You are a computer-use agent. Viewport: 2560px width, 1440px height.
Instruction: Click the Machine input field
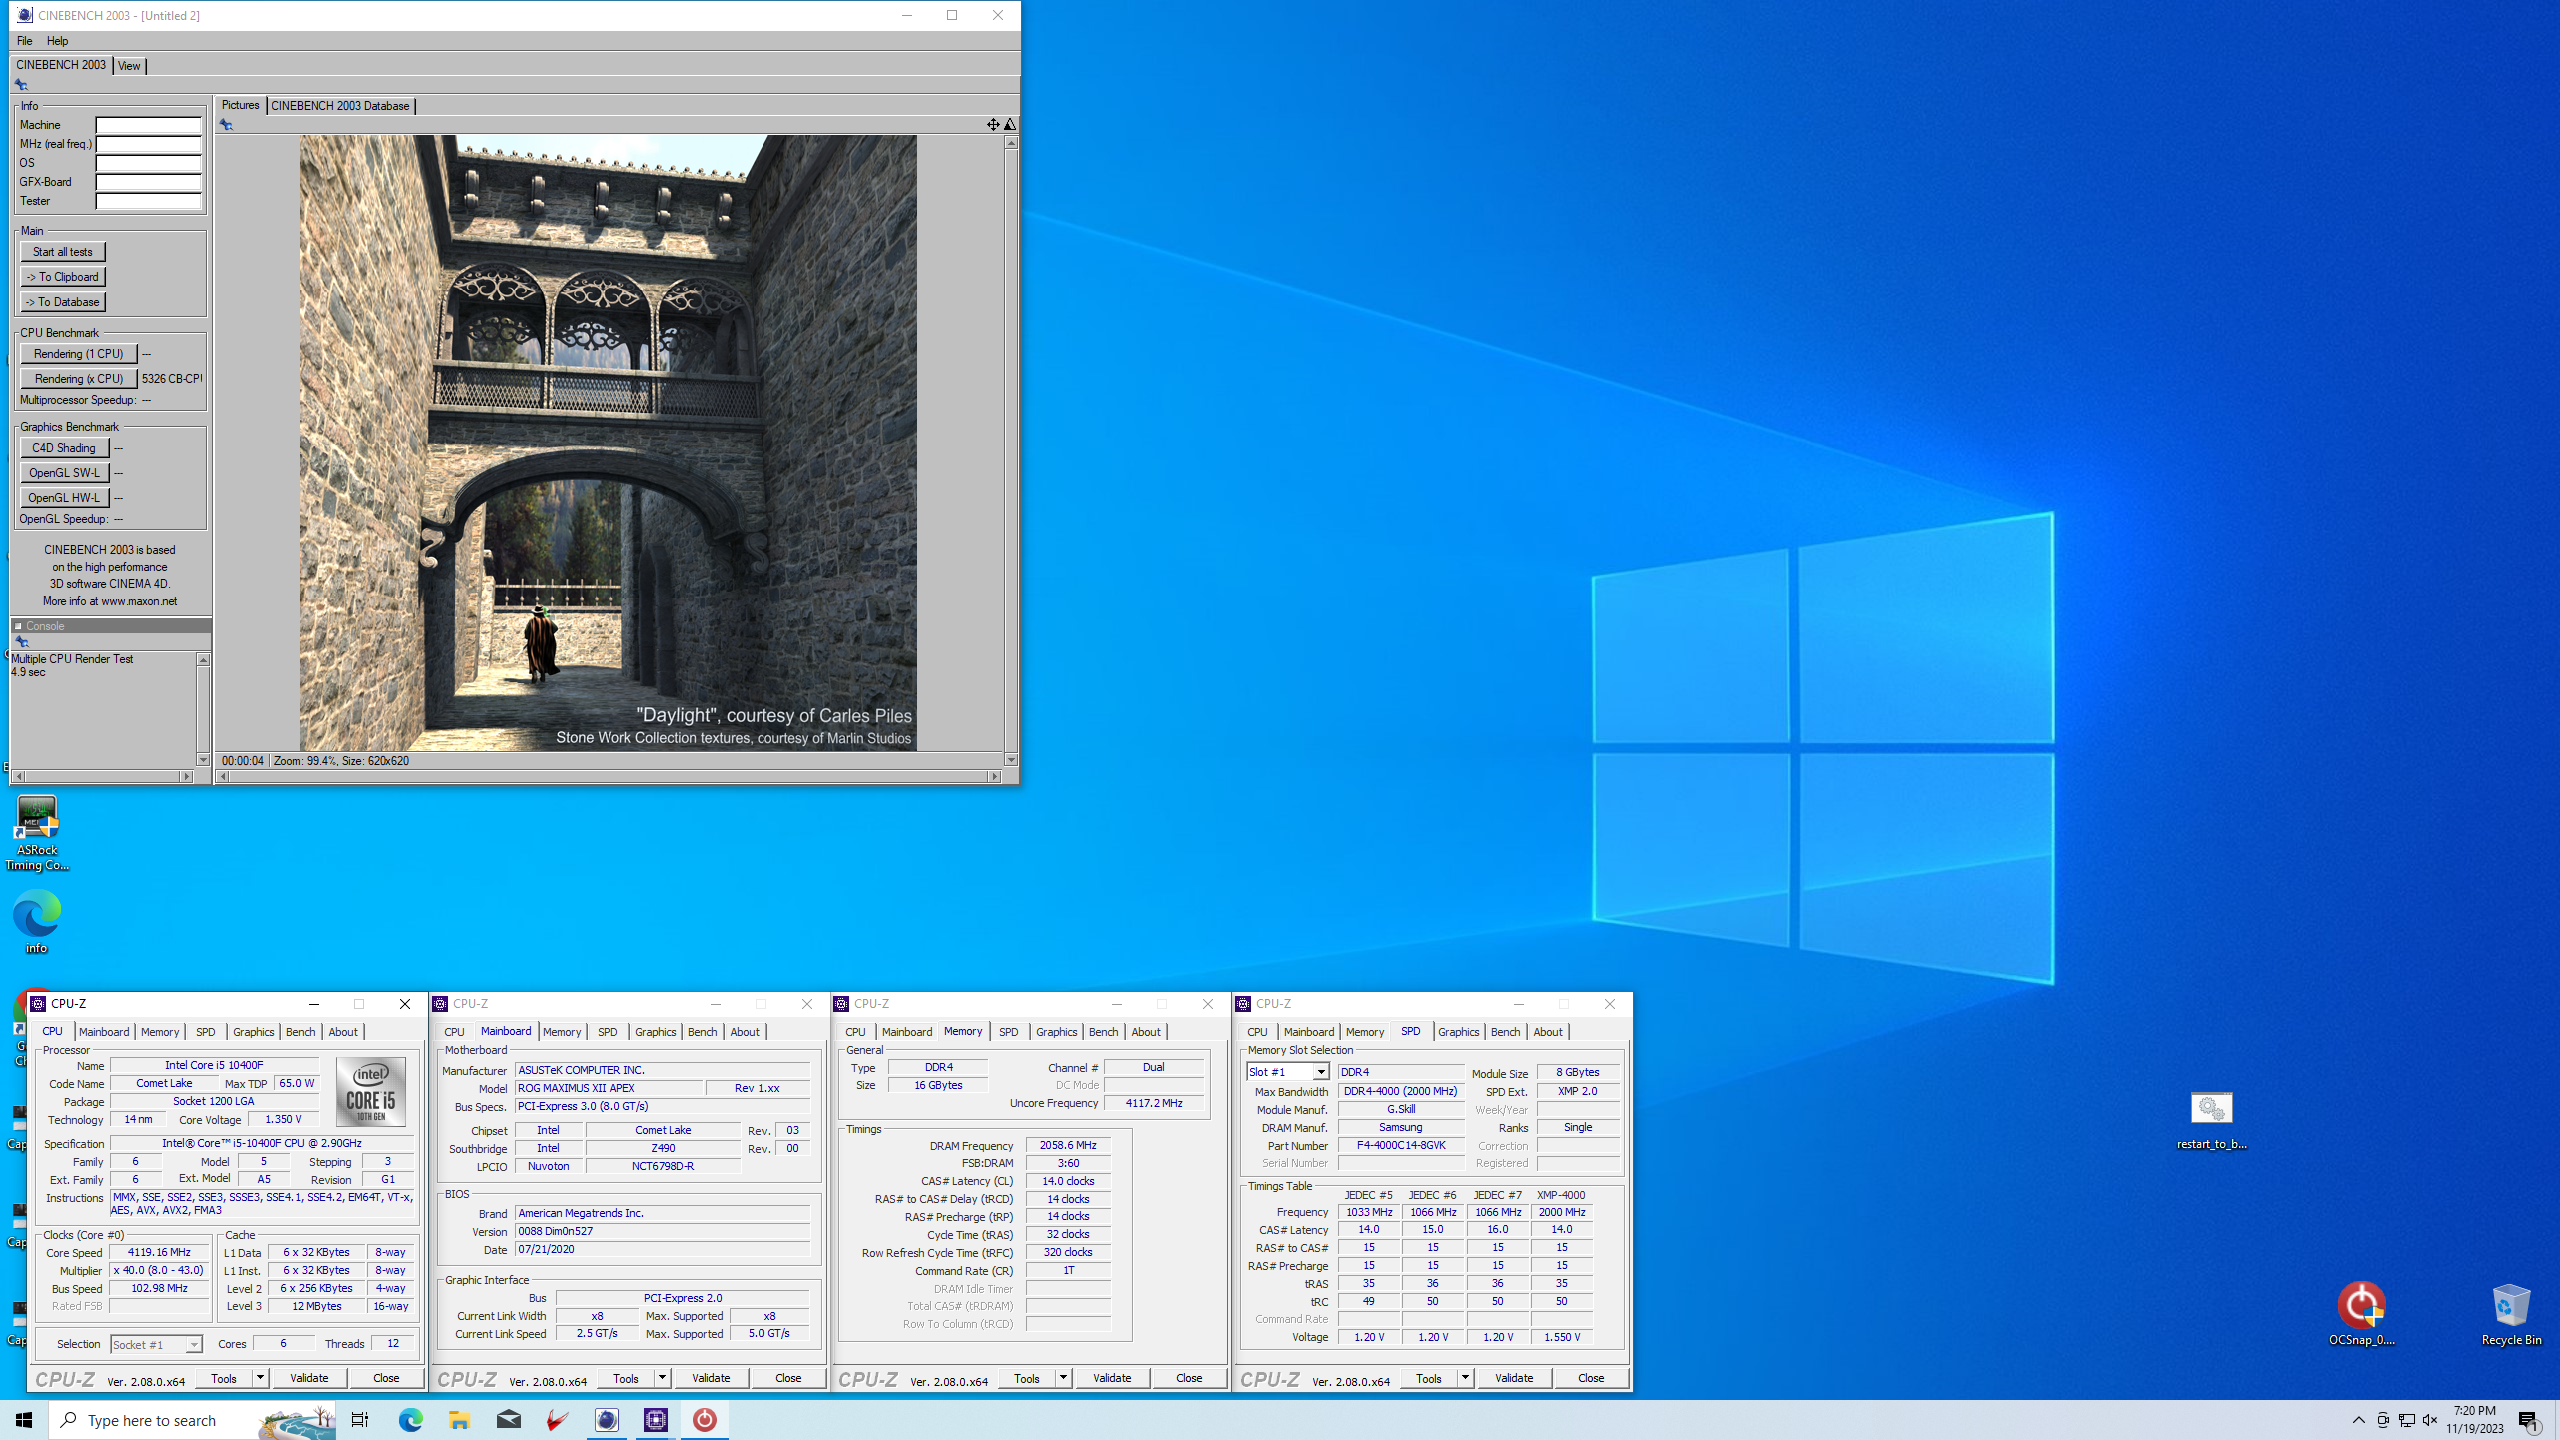click(x=149, y=125)
